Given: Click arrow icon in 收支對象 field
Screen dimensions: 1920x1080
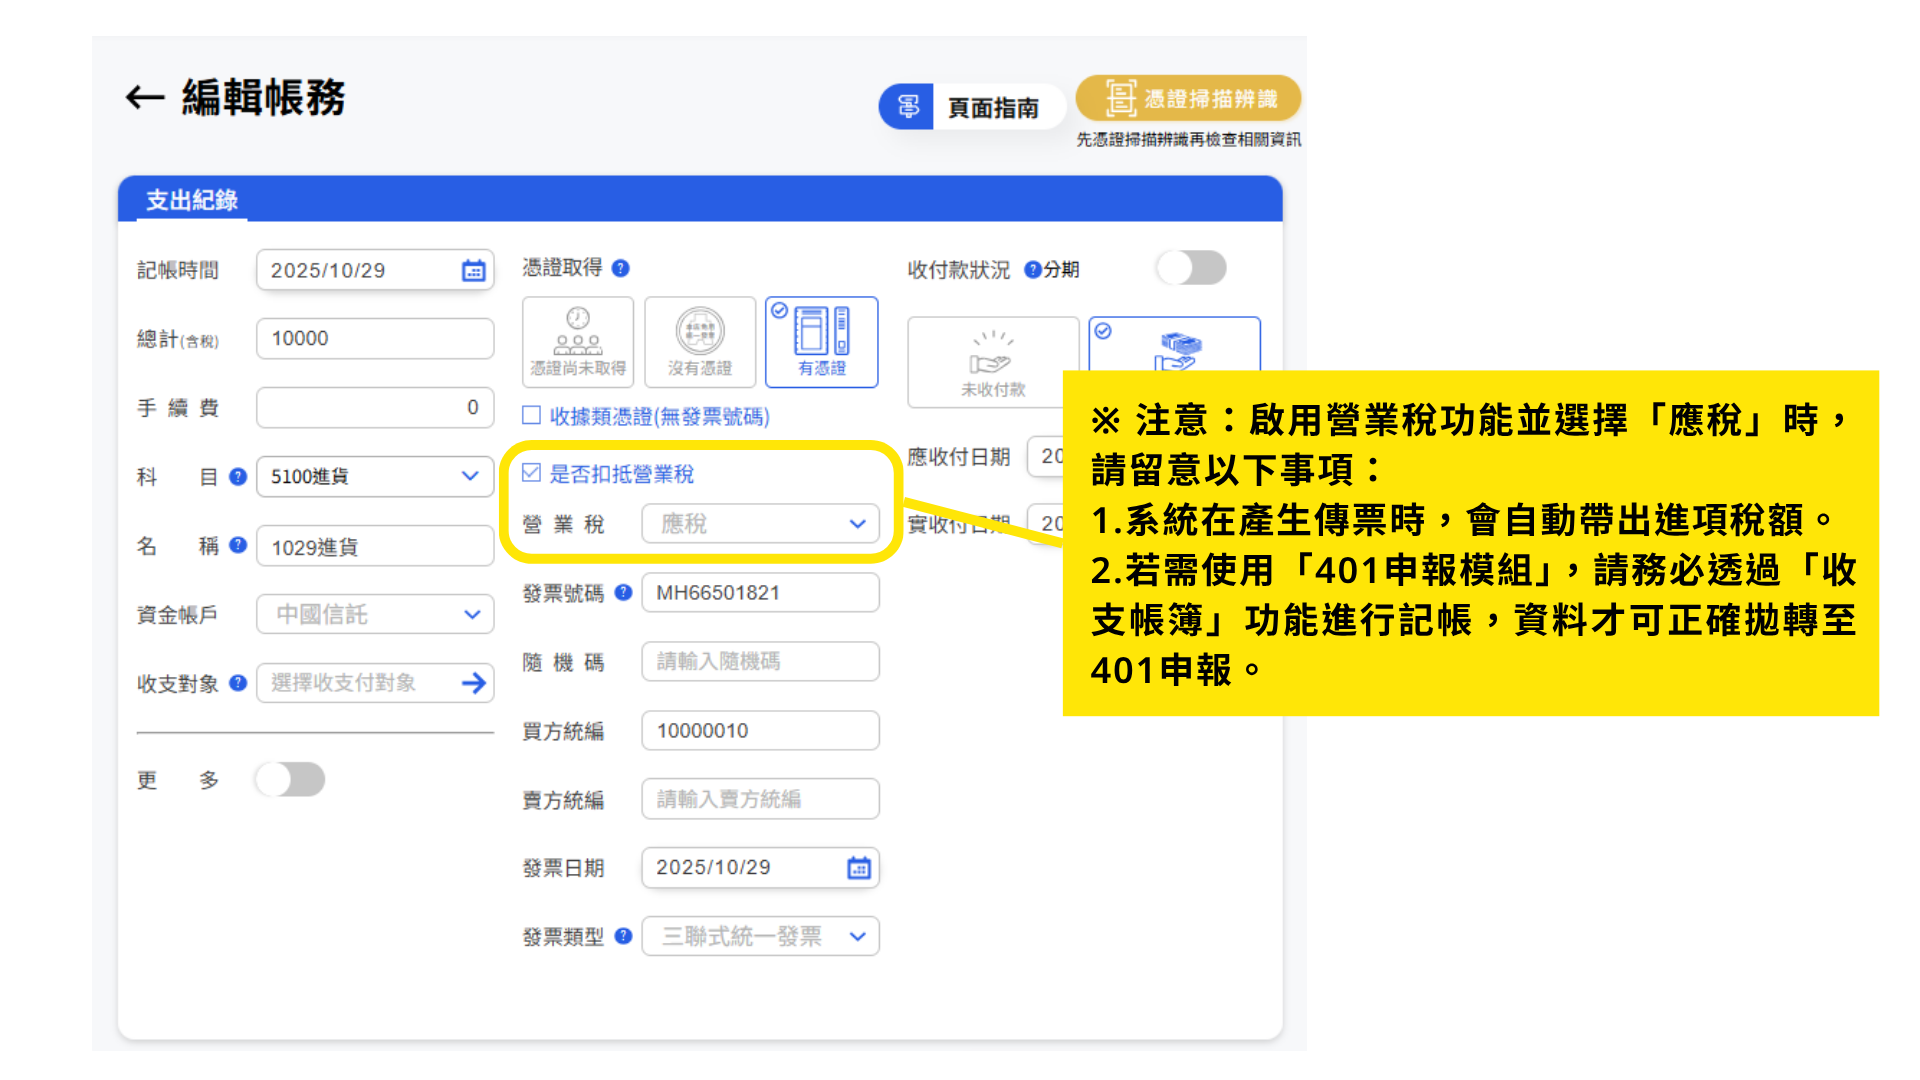Looking at the screenshot, I should coord(474,683).
